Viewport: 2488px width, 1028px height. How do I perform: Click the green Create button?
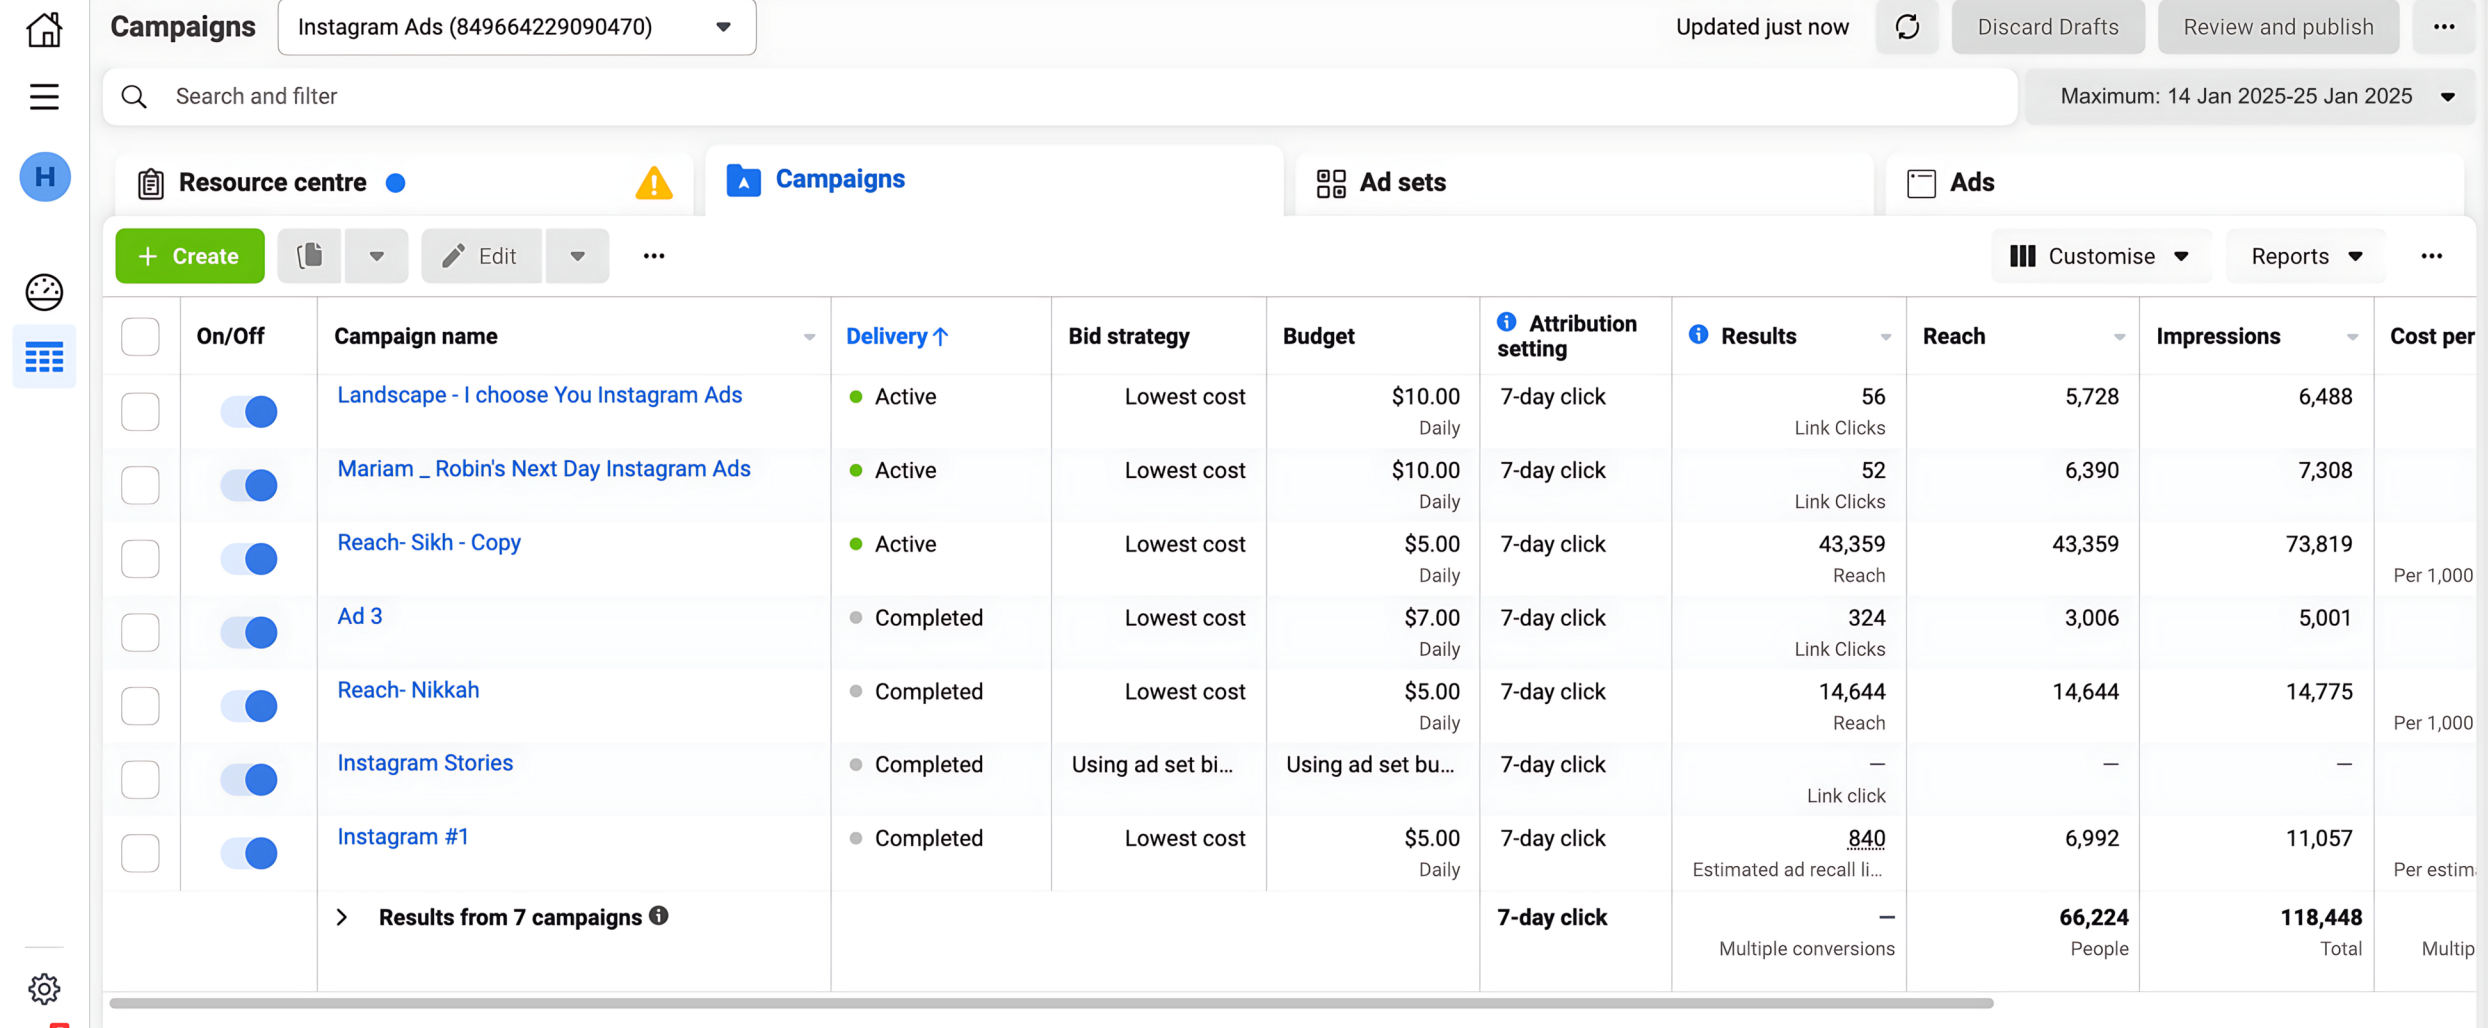pyautogui.click(x=189, y=256)
